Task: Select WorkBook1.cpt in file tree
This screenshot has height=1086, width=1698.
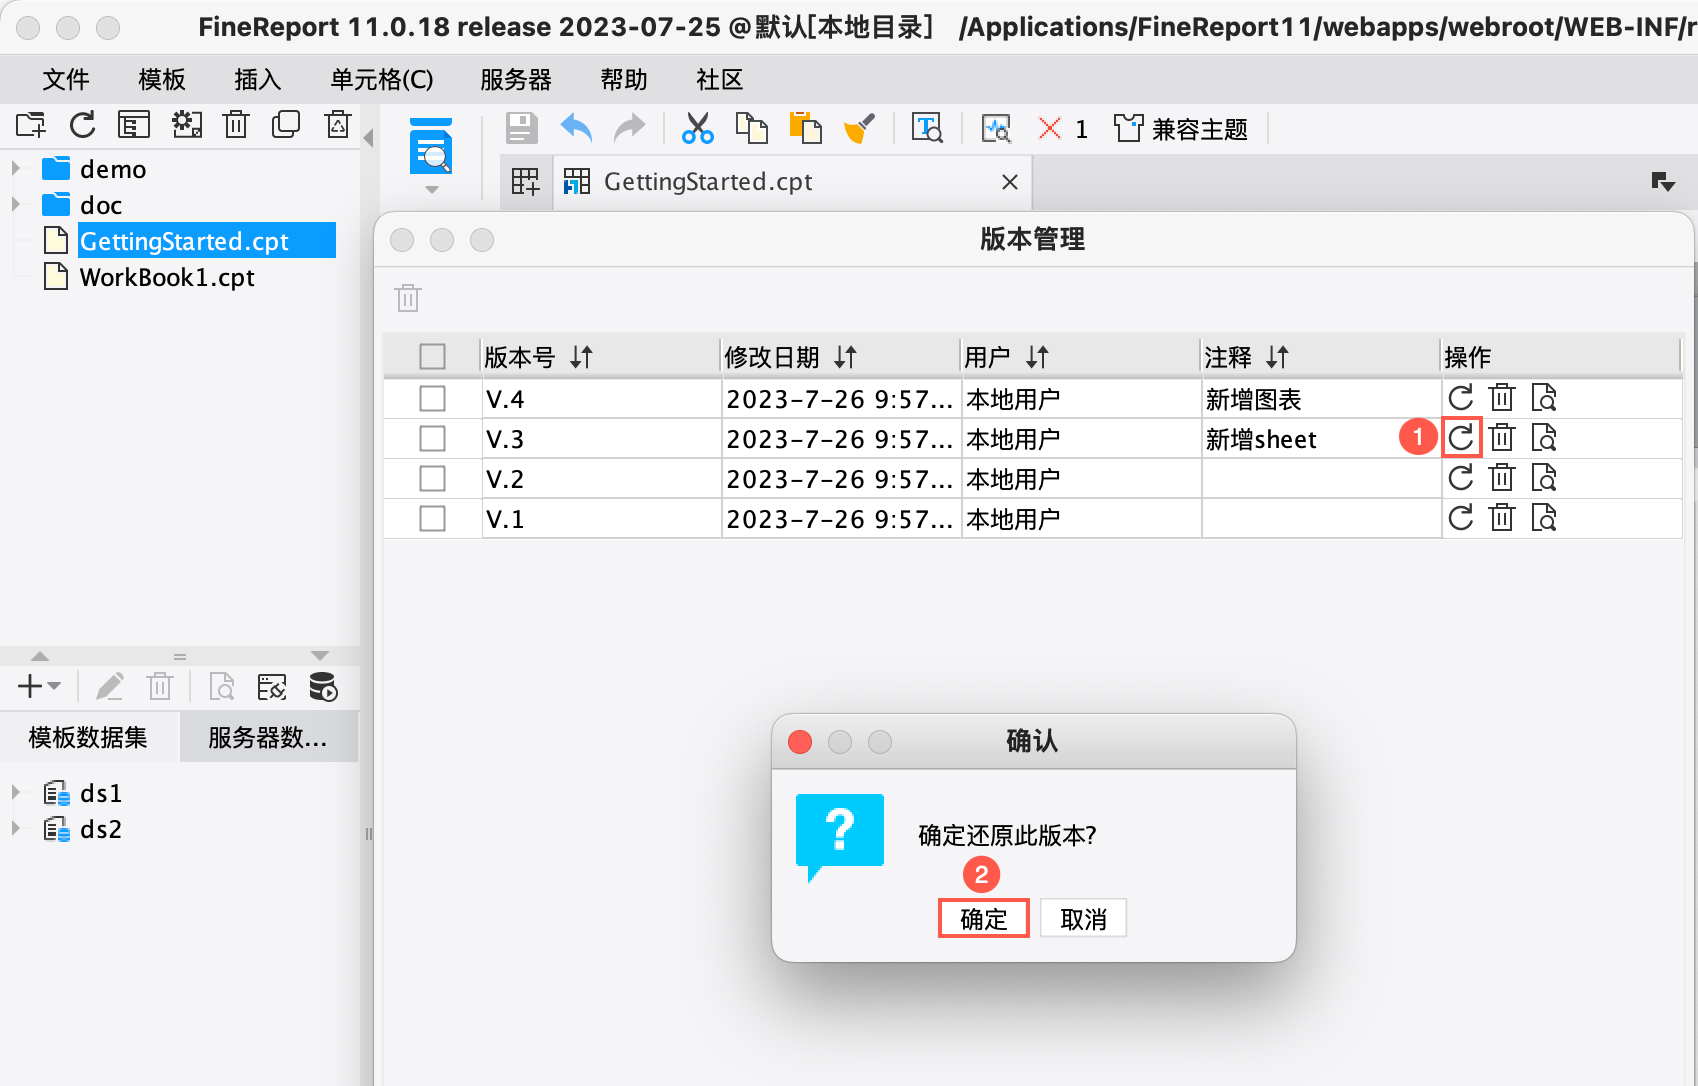Action: [x=167, y=277]
